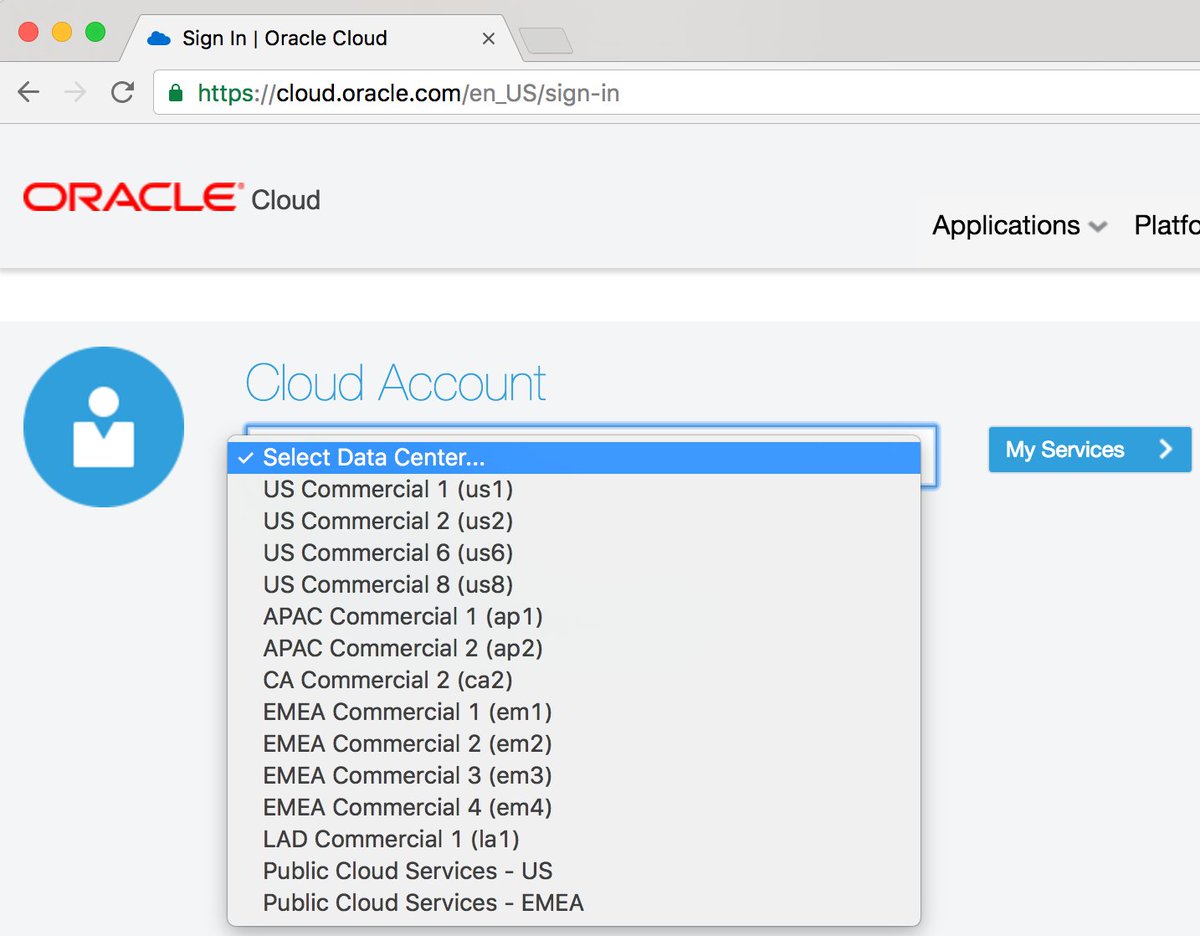The height and width of the screenshot is (936, 1200).
Task: Open the partially visible Platform menu
Action: point(1167,226)
